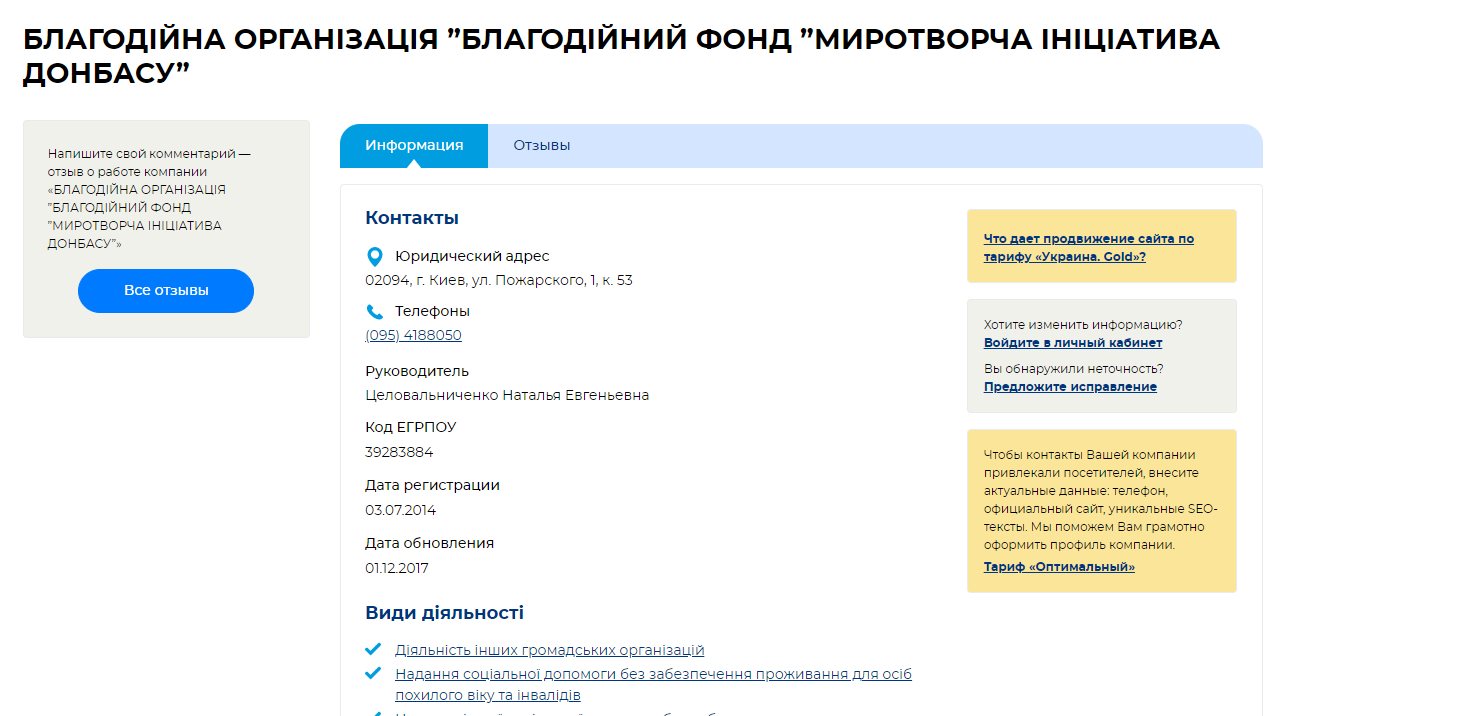The image size is (1480, 716).
Task: Click the phone handset icon beside Телефоны
Action: tap(375, 311)
